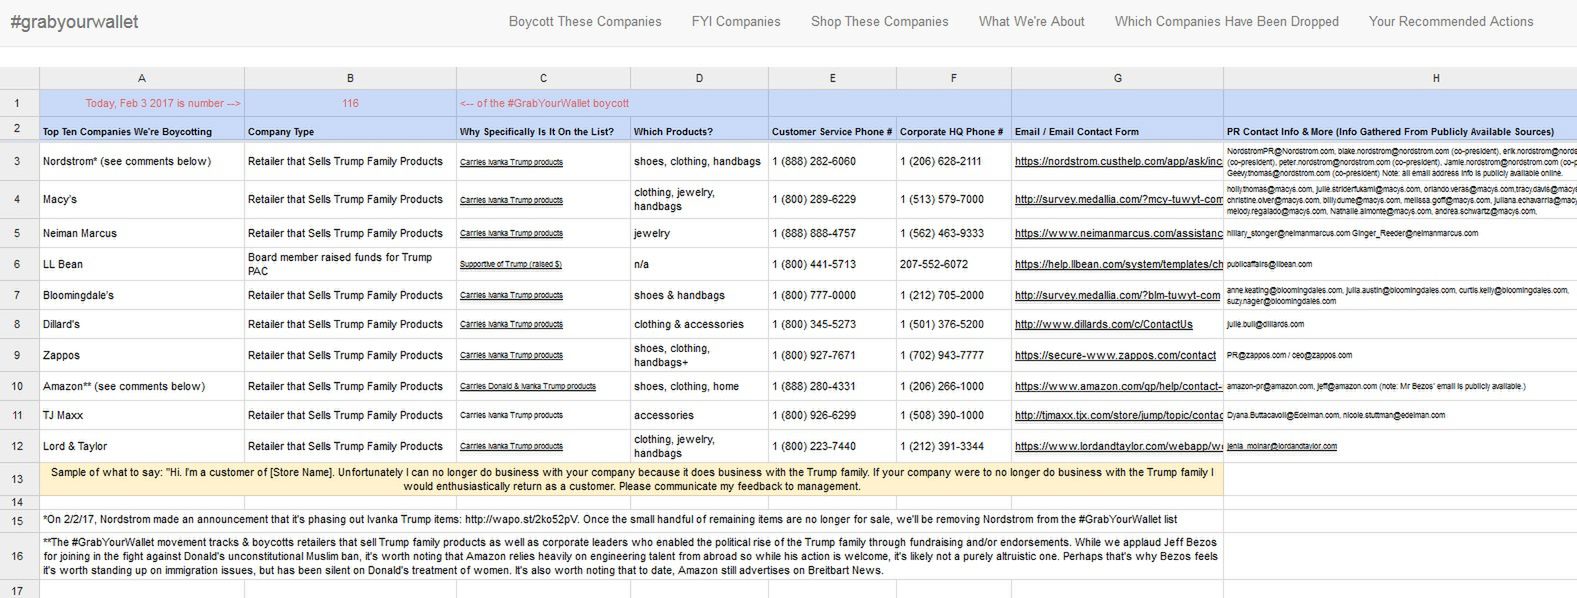This screenshot has width=1577, height=598.
Task: Open the Boycott These Companies tab
Action: click(x=585, y=22)
